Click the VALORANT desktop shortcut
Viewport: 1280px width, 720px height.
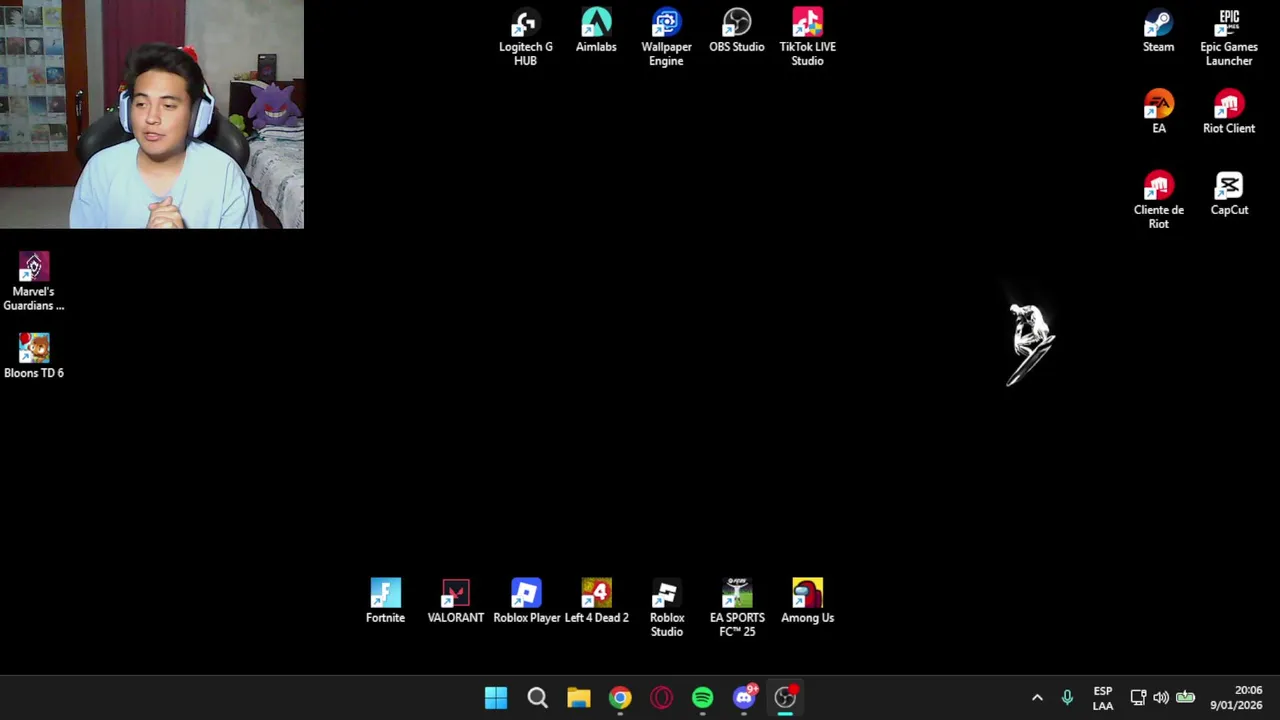tap(456, 601)
